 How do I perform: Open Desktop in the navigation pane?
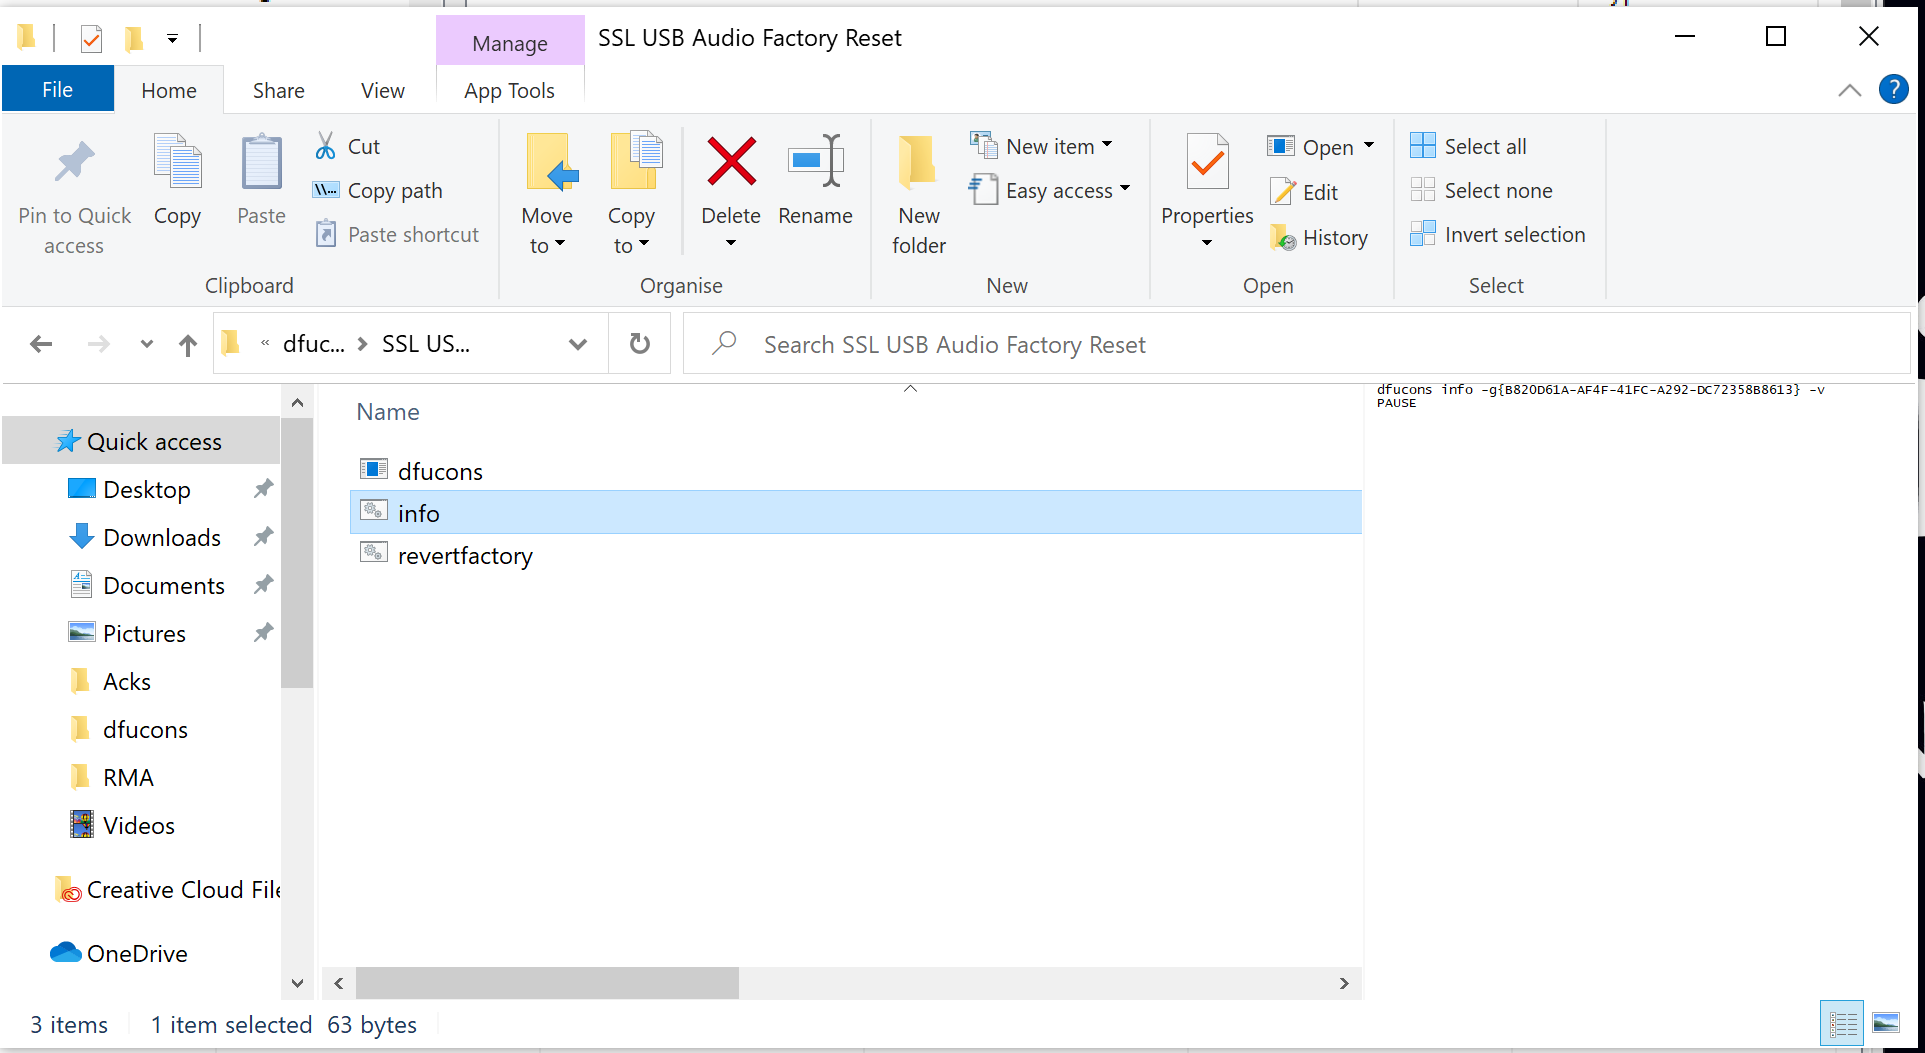(x=146, y=489)
